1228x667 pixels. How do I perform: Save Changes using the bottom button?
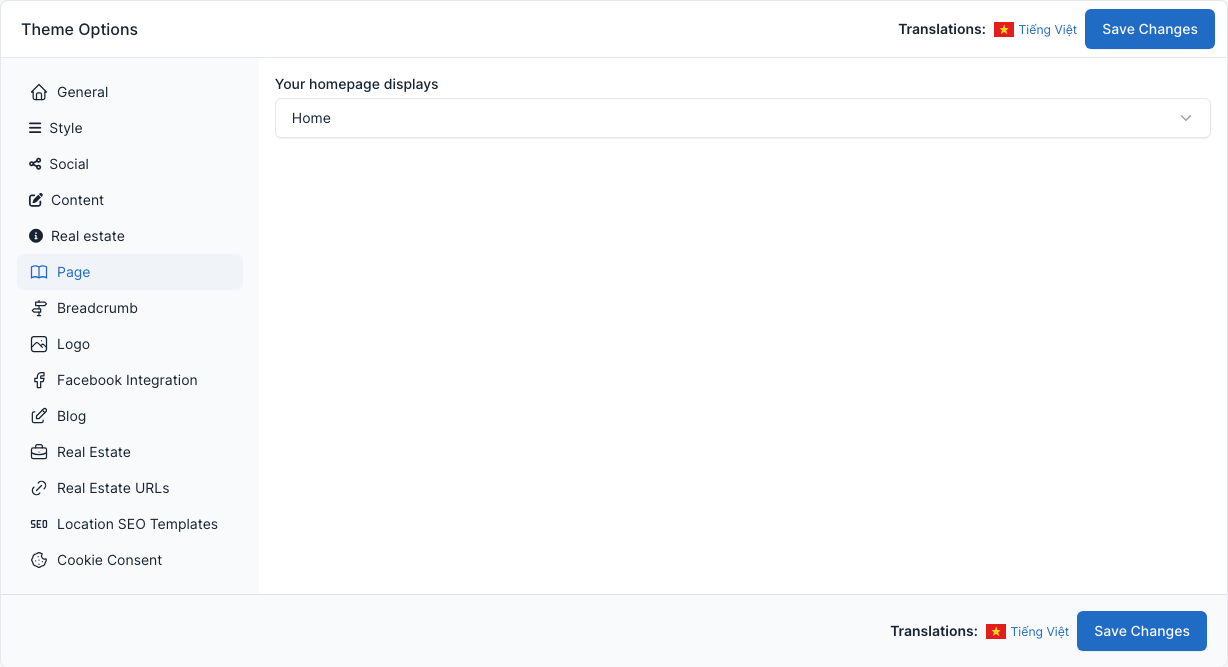coord(1142,631)
